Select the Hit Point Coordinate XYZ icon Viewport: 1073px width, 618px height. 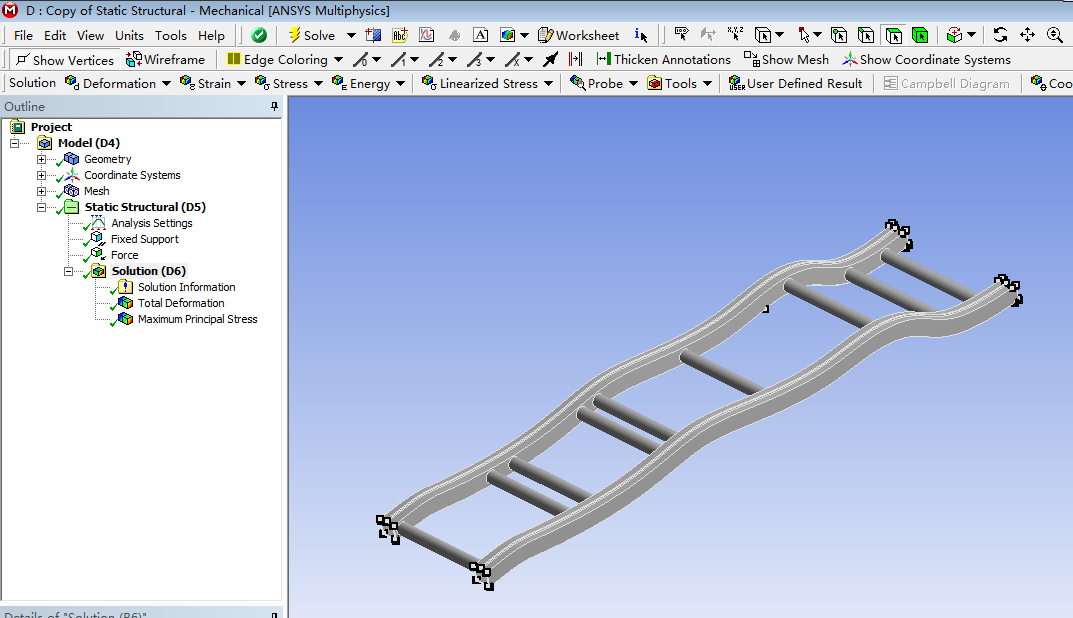point(736,34)
